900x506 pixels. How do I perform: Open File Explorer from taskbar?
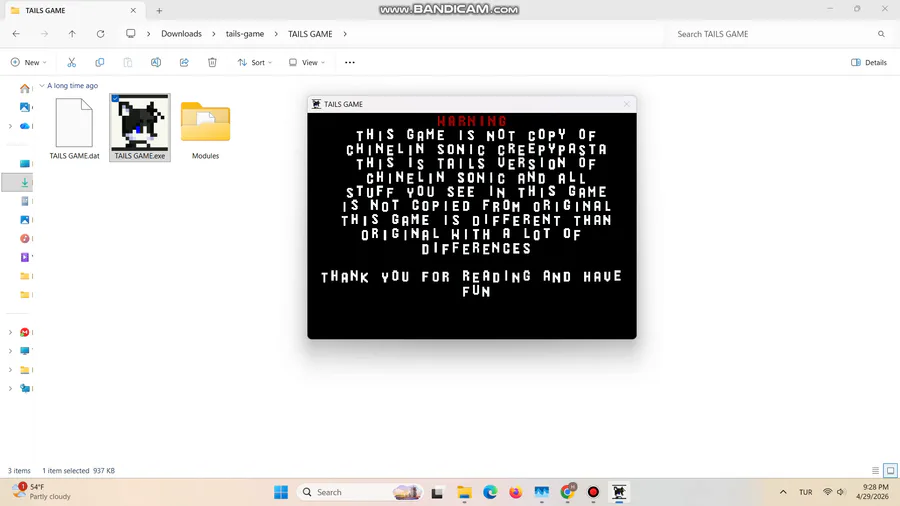coord(464,492)
